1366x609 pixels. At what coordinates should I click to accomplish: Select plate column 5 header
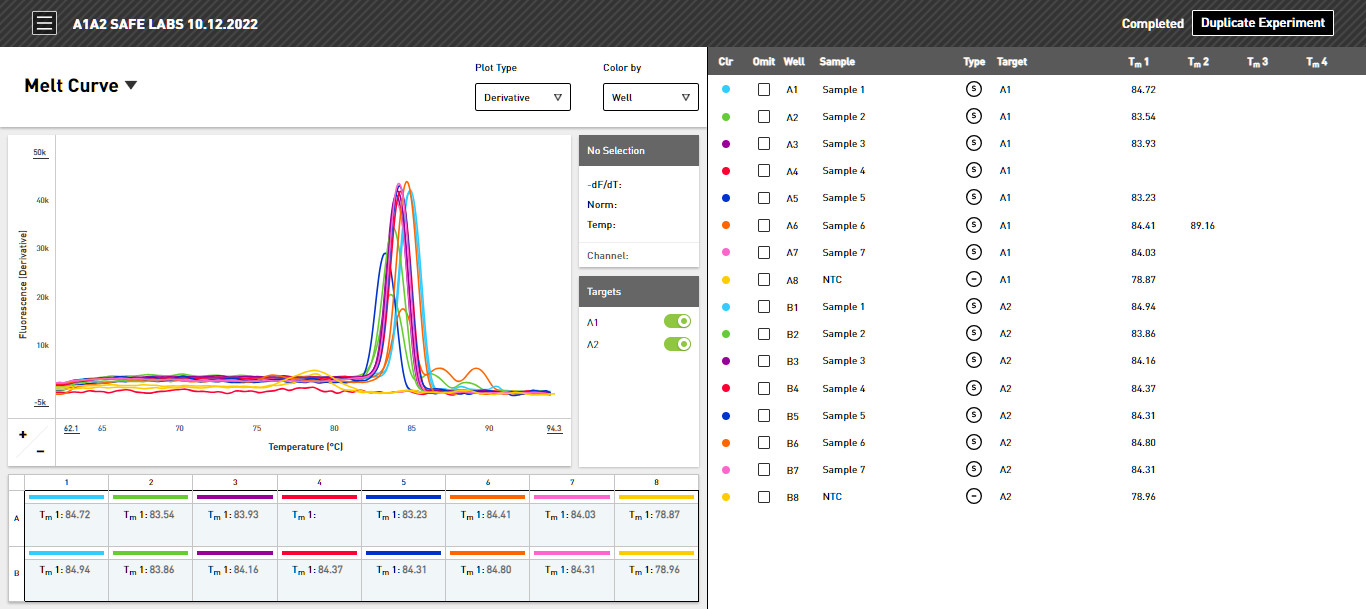[x=404, y=482]
